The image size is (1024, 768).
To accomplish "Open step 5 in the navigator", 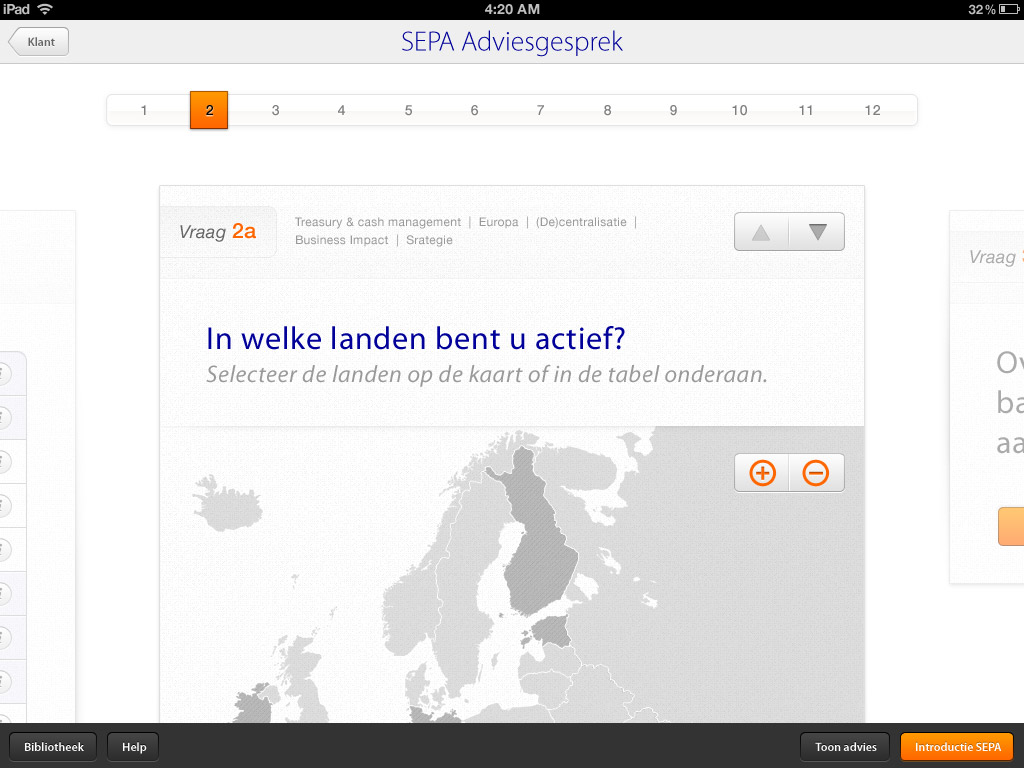I will point(408,110).
